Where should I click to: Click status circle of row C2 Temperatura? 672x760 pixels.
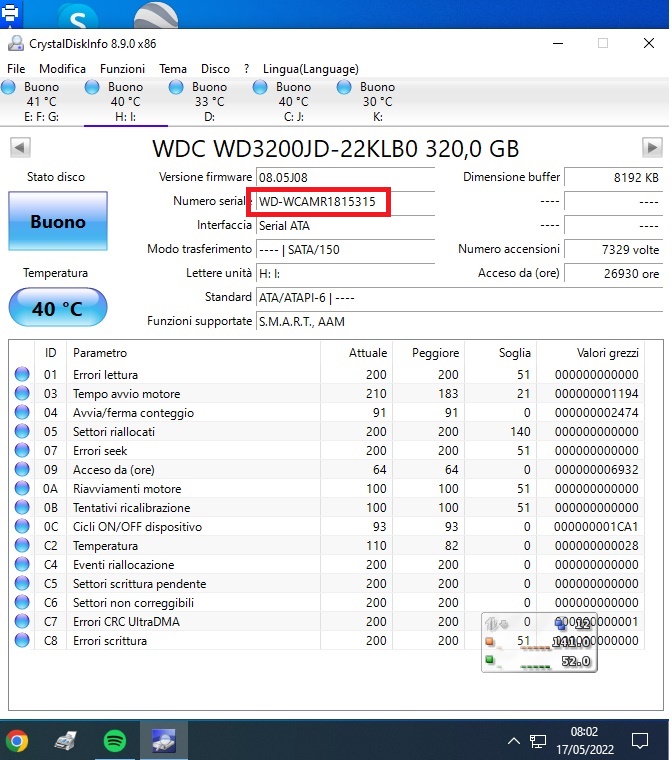click(22, 545)
